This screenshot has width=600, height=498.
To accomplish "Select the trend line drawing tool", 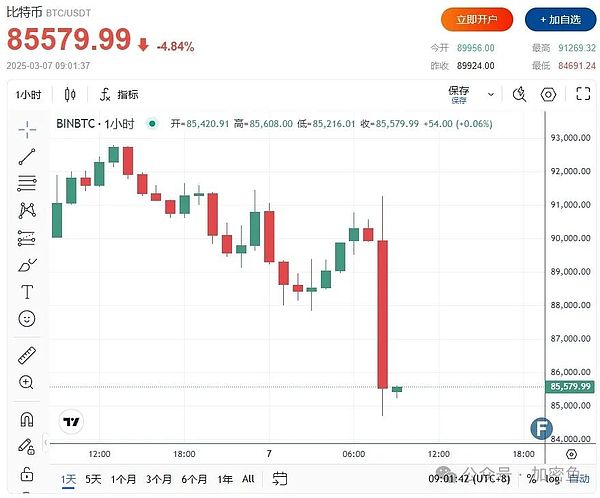I will point(27,156).
